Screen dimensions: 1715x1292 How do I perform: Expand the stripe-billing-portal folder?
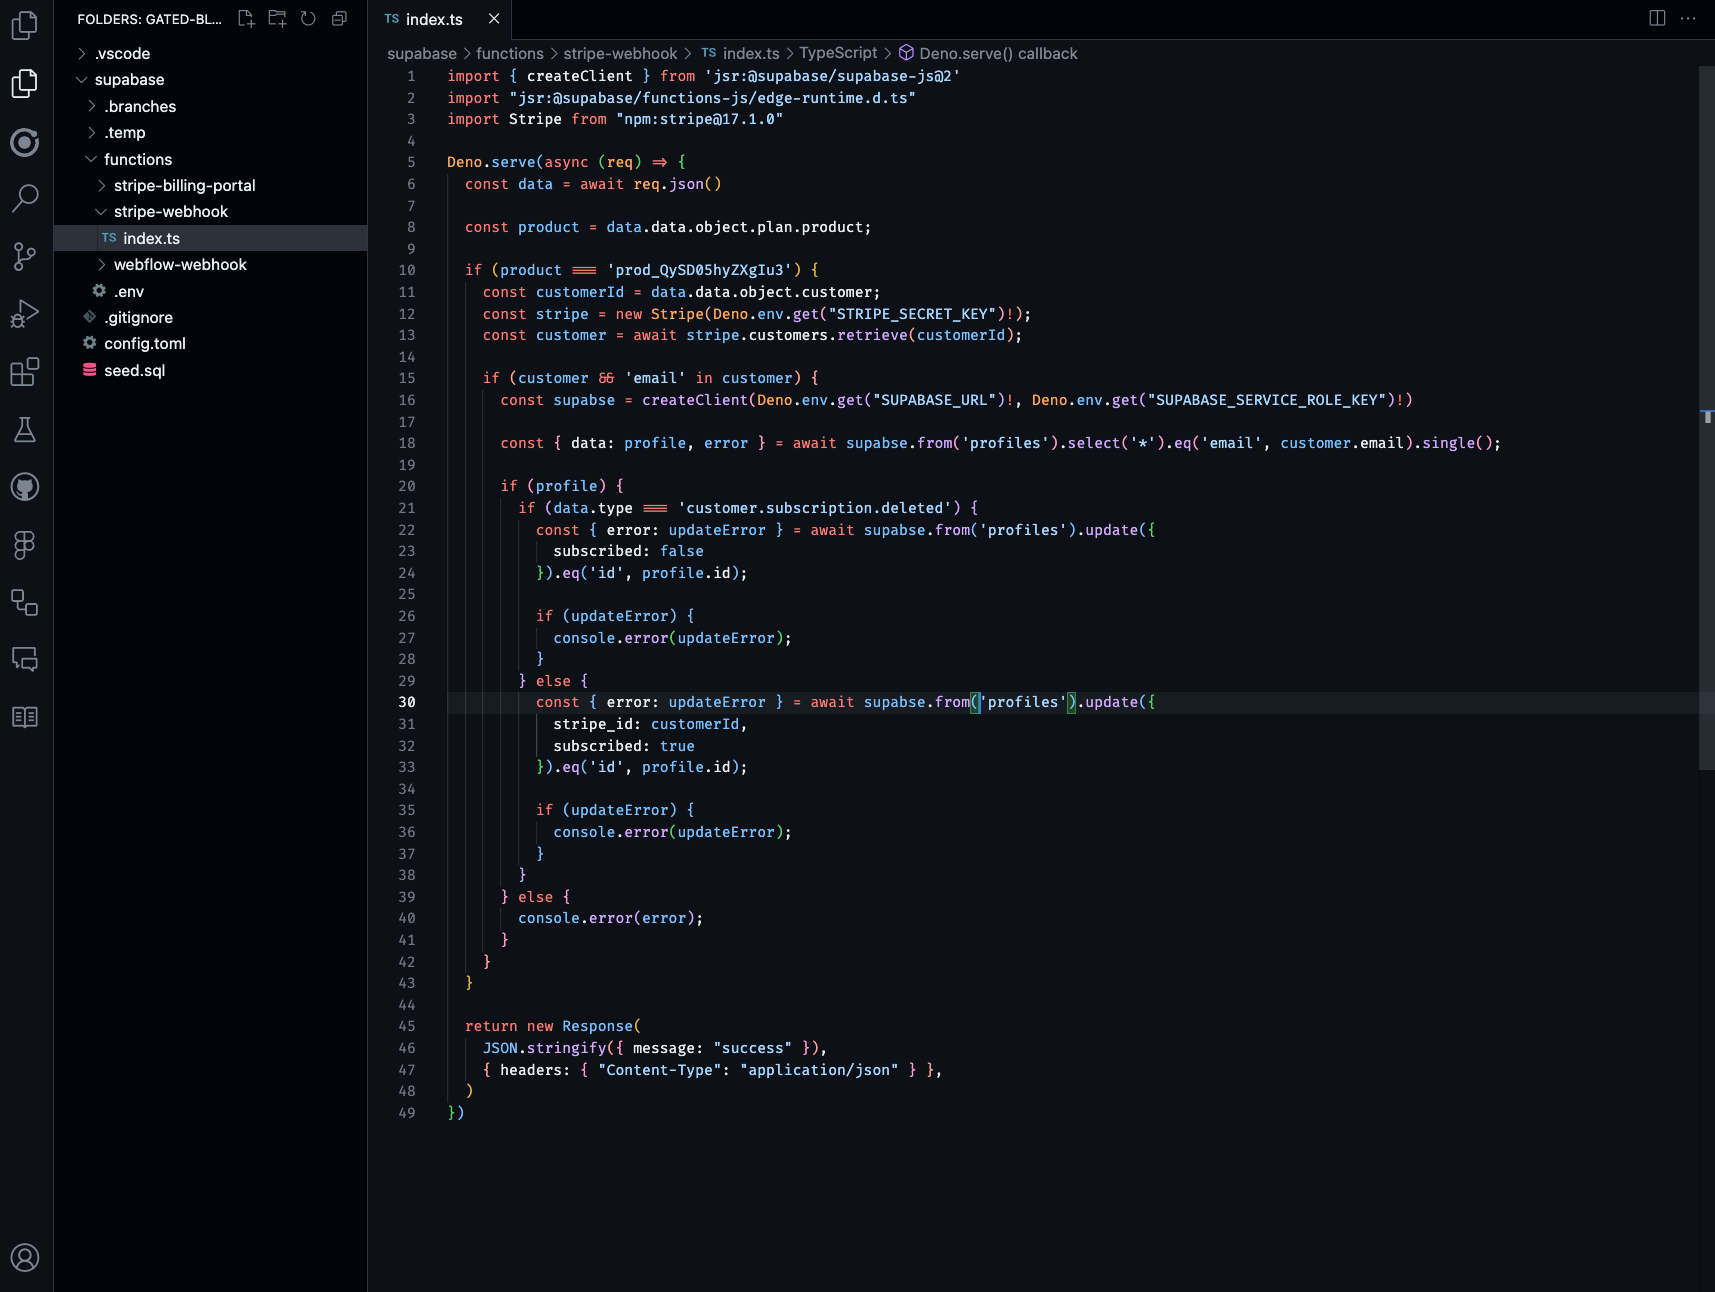(x=210, y=186)
